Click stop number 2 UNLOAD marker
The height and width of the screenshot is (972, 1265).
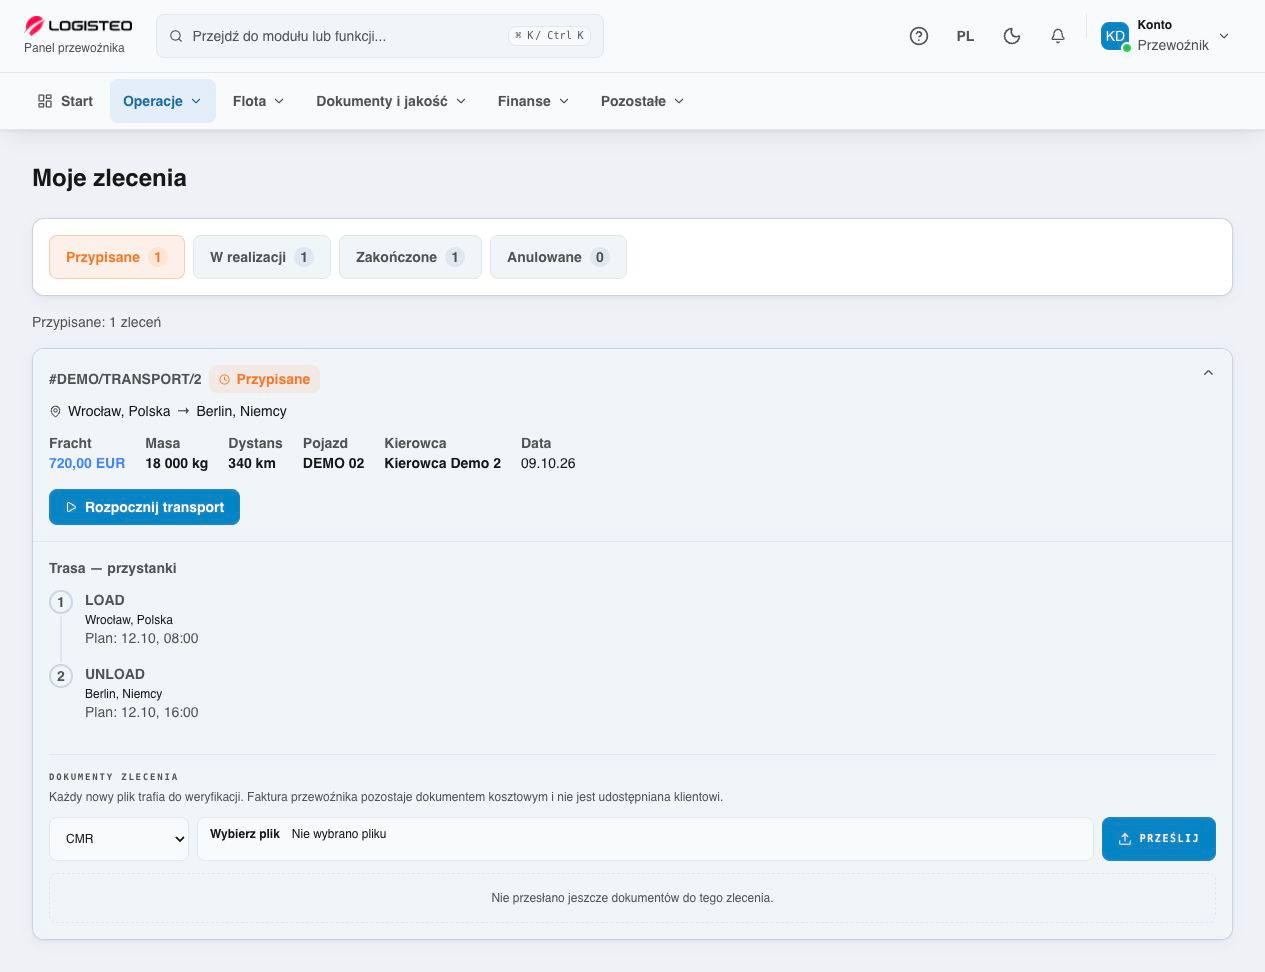[x=61, y=676]
